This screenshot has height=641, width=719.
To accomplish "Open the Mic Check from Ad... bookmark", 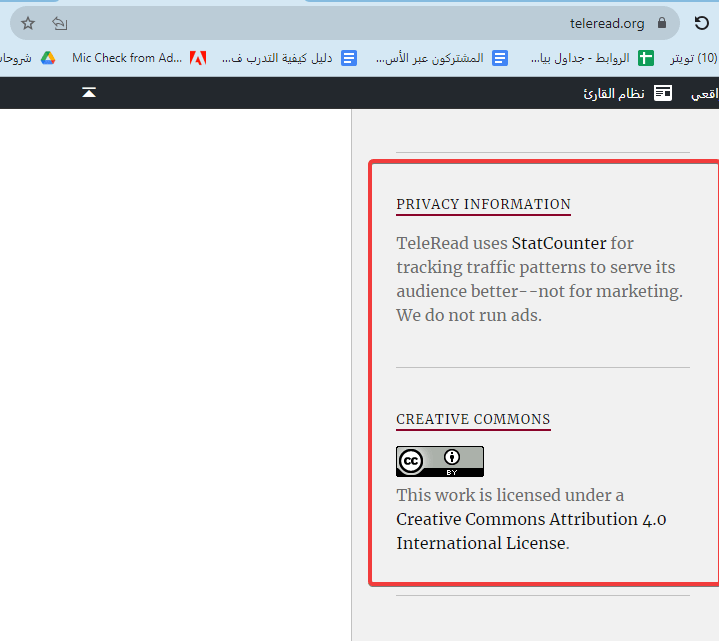I will 127,58.
